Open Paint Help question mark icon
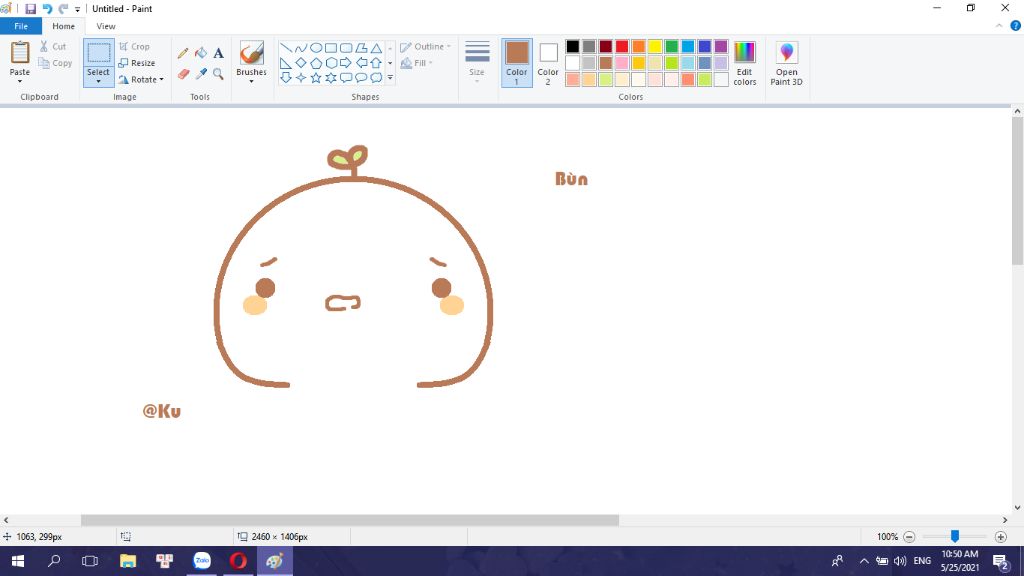This screenshot has width=1024, height=576. 1016,26
